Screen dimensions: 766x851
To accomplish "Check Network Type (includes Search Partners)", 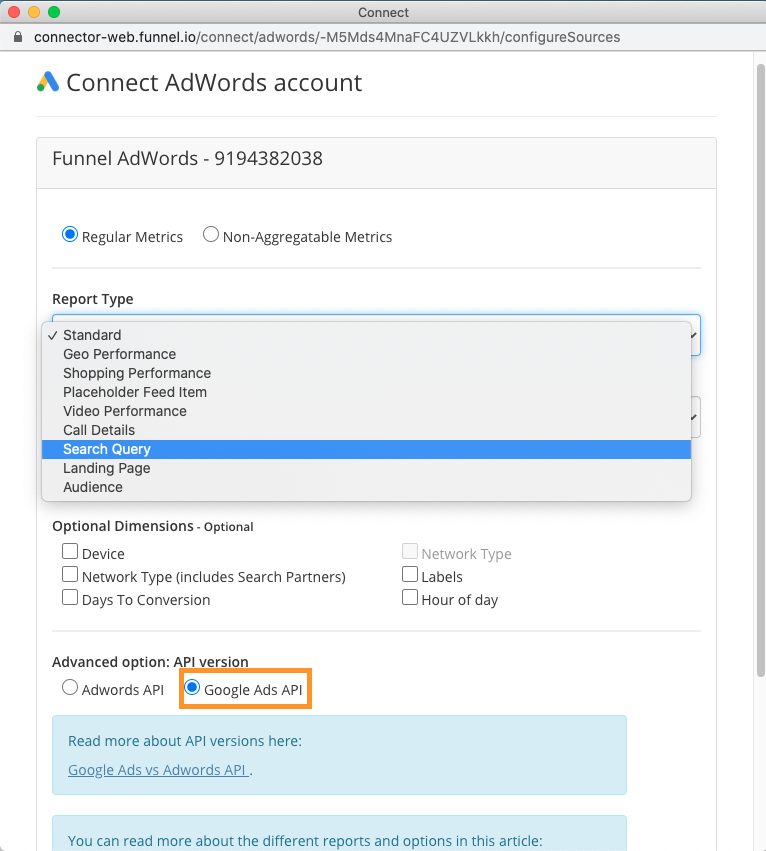I will pyautogui.click(x=70, y=574).
